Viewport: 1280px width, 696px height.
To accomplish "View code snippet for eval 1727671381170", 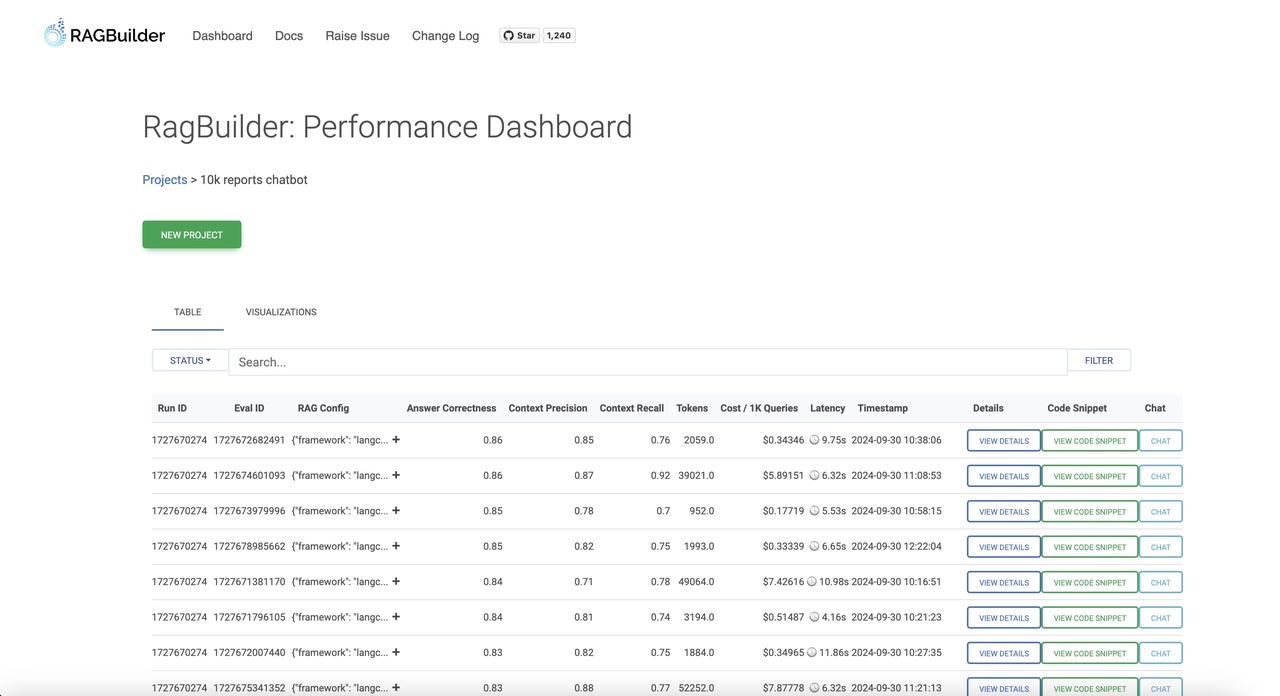I will (1090, 583).
